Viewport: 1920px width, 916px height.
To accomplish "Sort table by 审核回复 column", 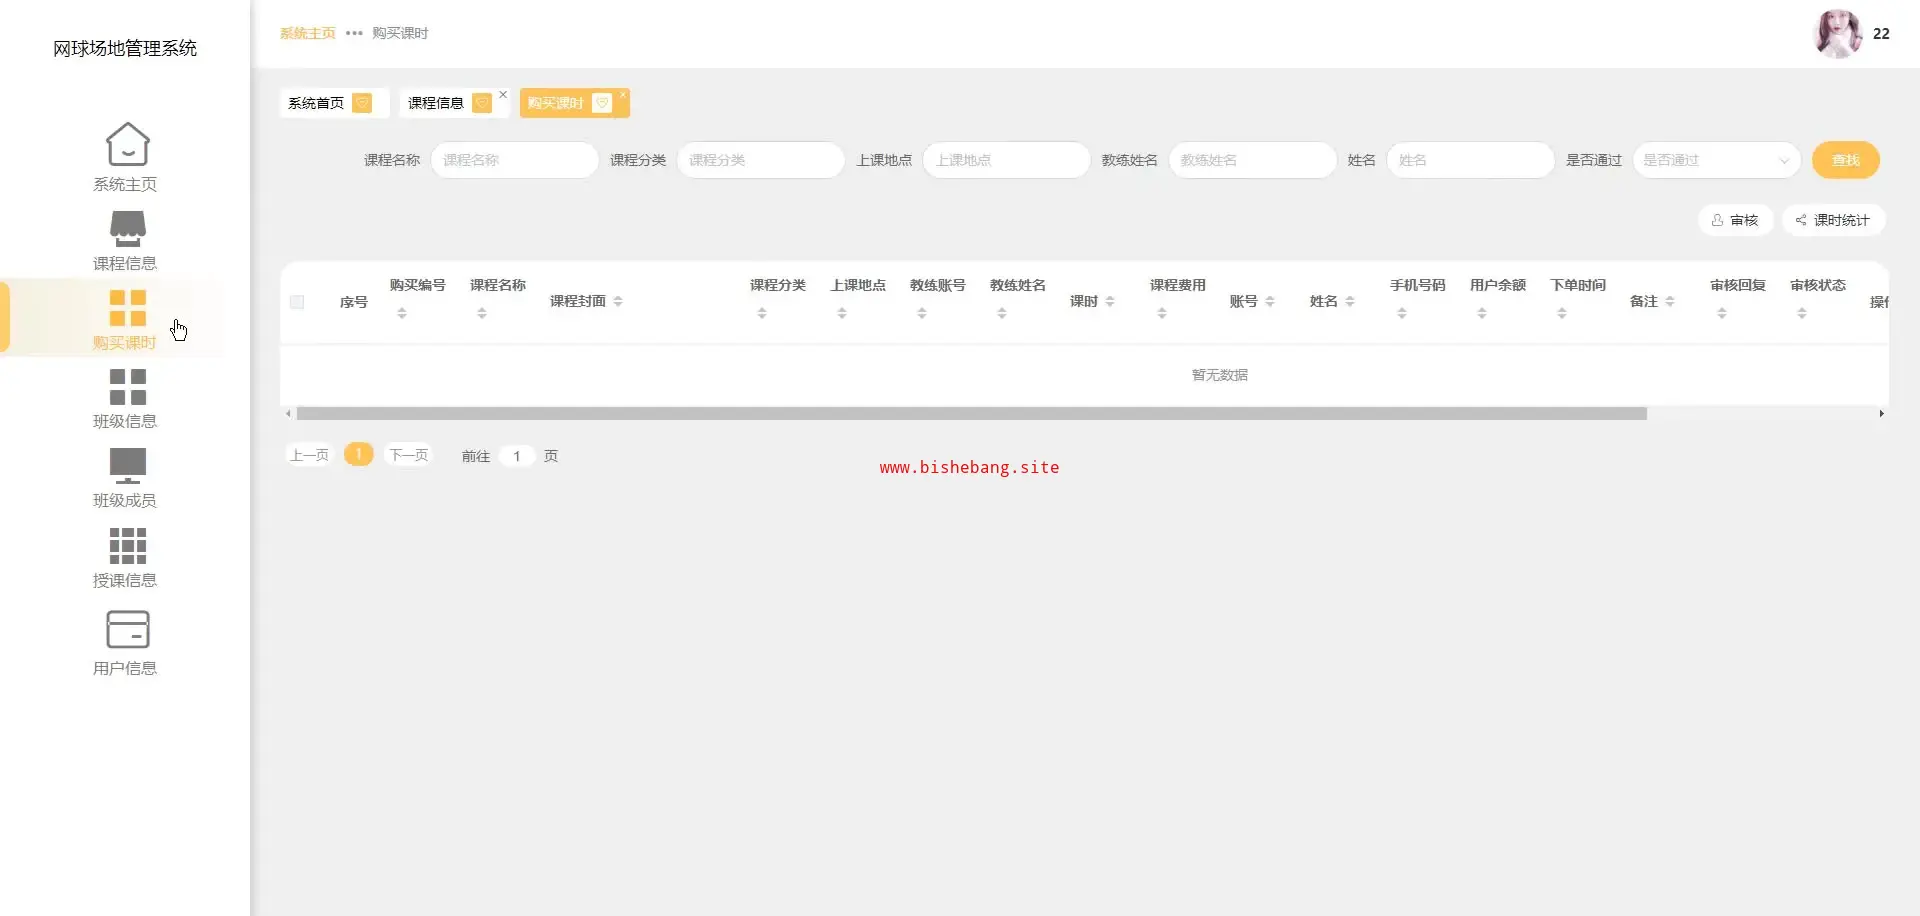I will (1722, 313).
